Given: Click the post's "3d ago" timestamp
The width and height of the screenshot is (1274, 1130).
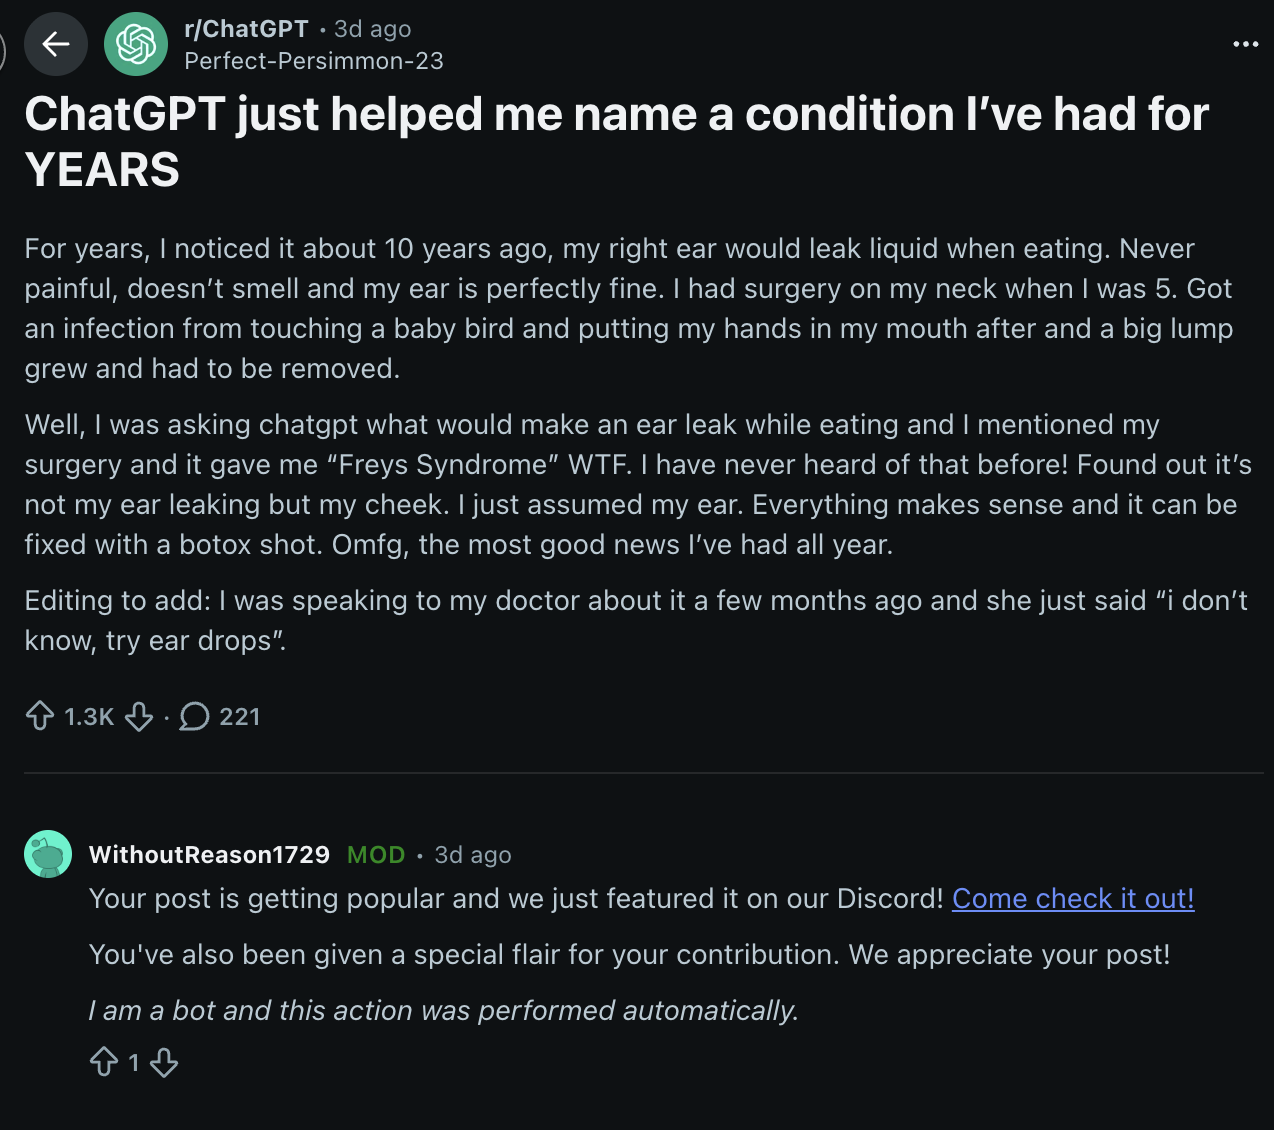Looking at the screenshot, I should (x=372, y=29).
